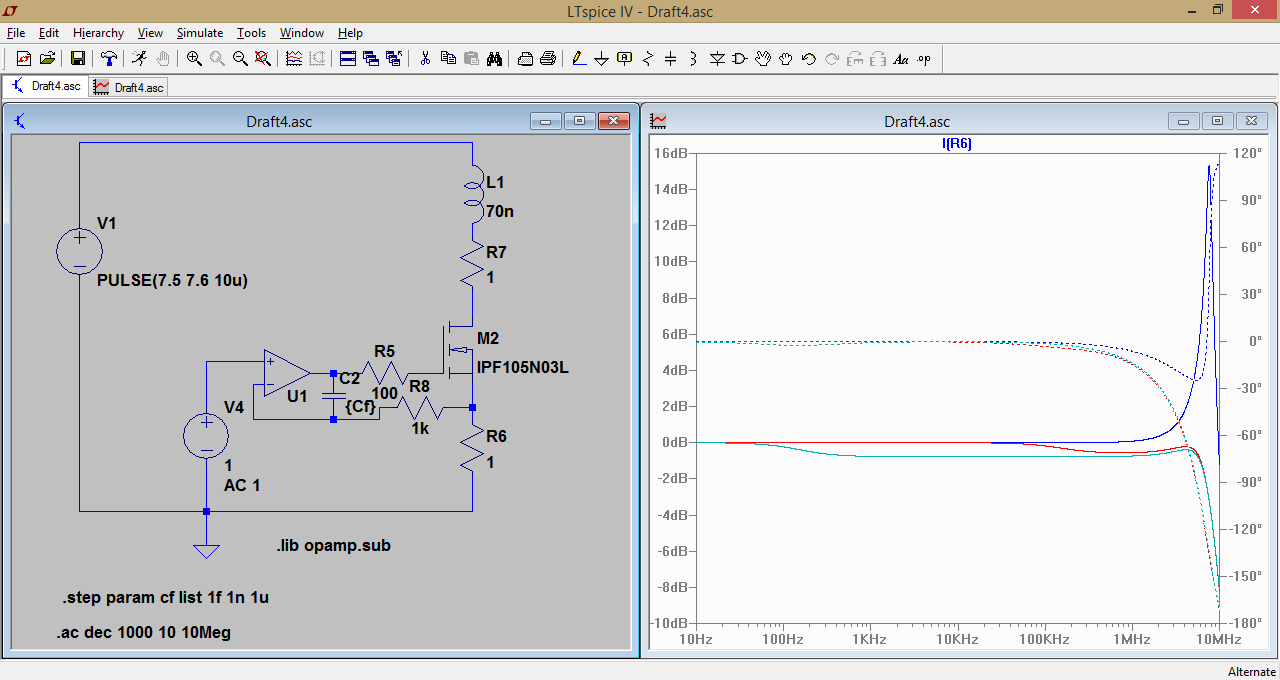This screenshot has width=1280, height=680.
Task: Select the Draw Wire pencil tool
Action: click(x=579, y=59)
